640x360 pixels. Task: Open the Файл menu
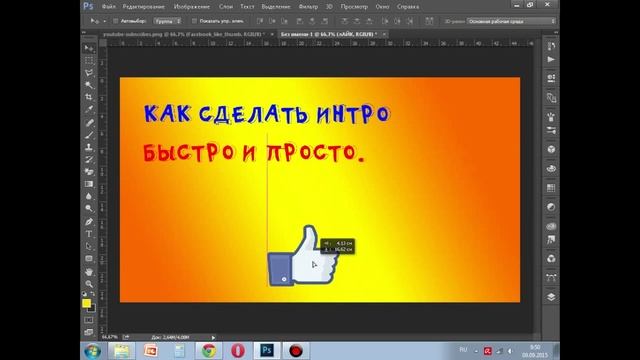click(x=109, y=7)
